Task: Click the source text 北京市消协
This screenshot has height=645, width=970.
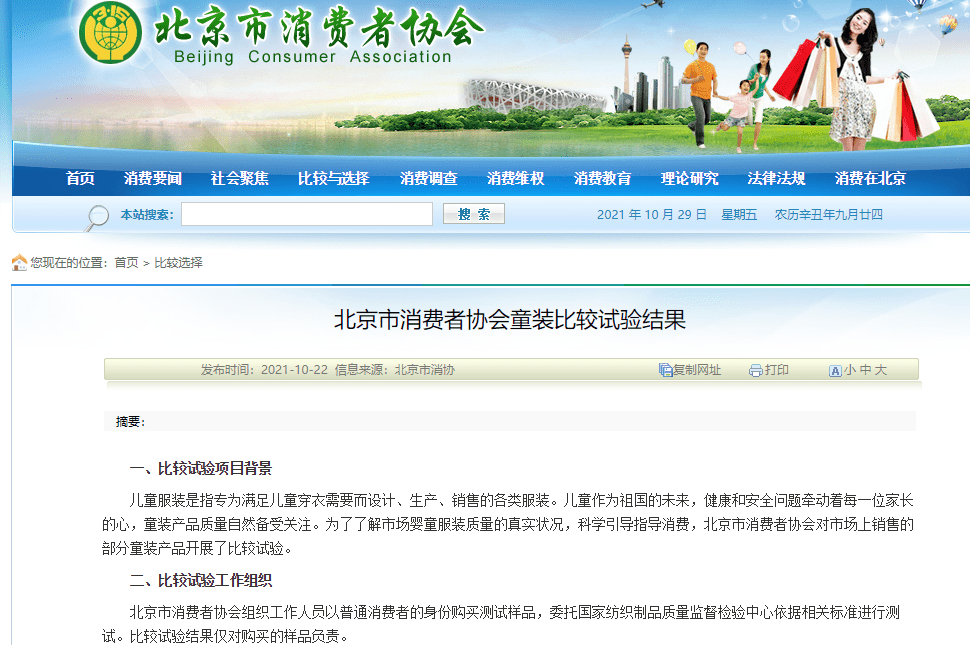Action: click(425, 370)
